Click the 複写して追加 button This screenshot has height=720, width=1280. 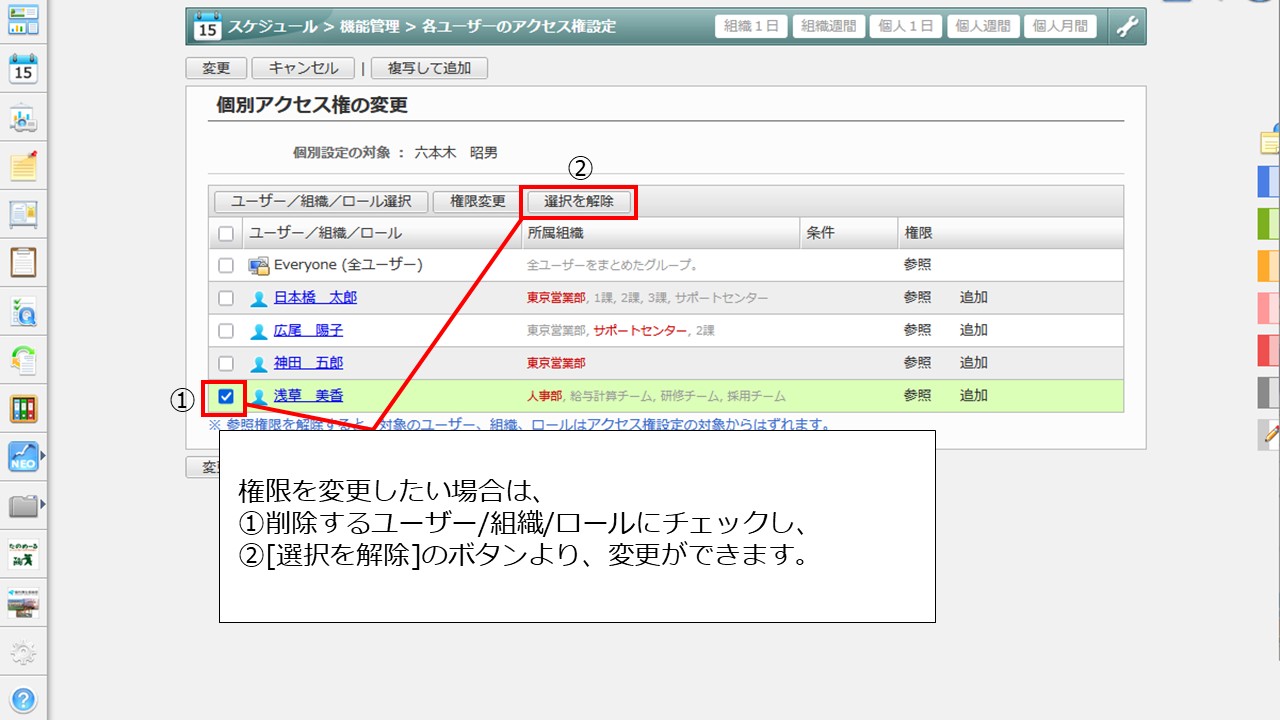[429, 68]
